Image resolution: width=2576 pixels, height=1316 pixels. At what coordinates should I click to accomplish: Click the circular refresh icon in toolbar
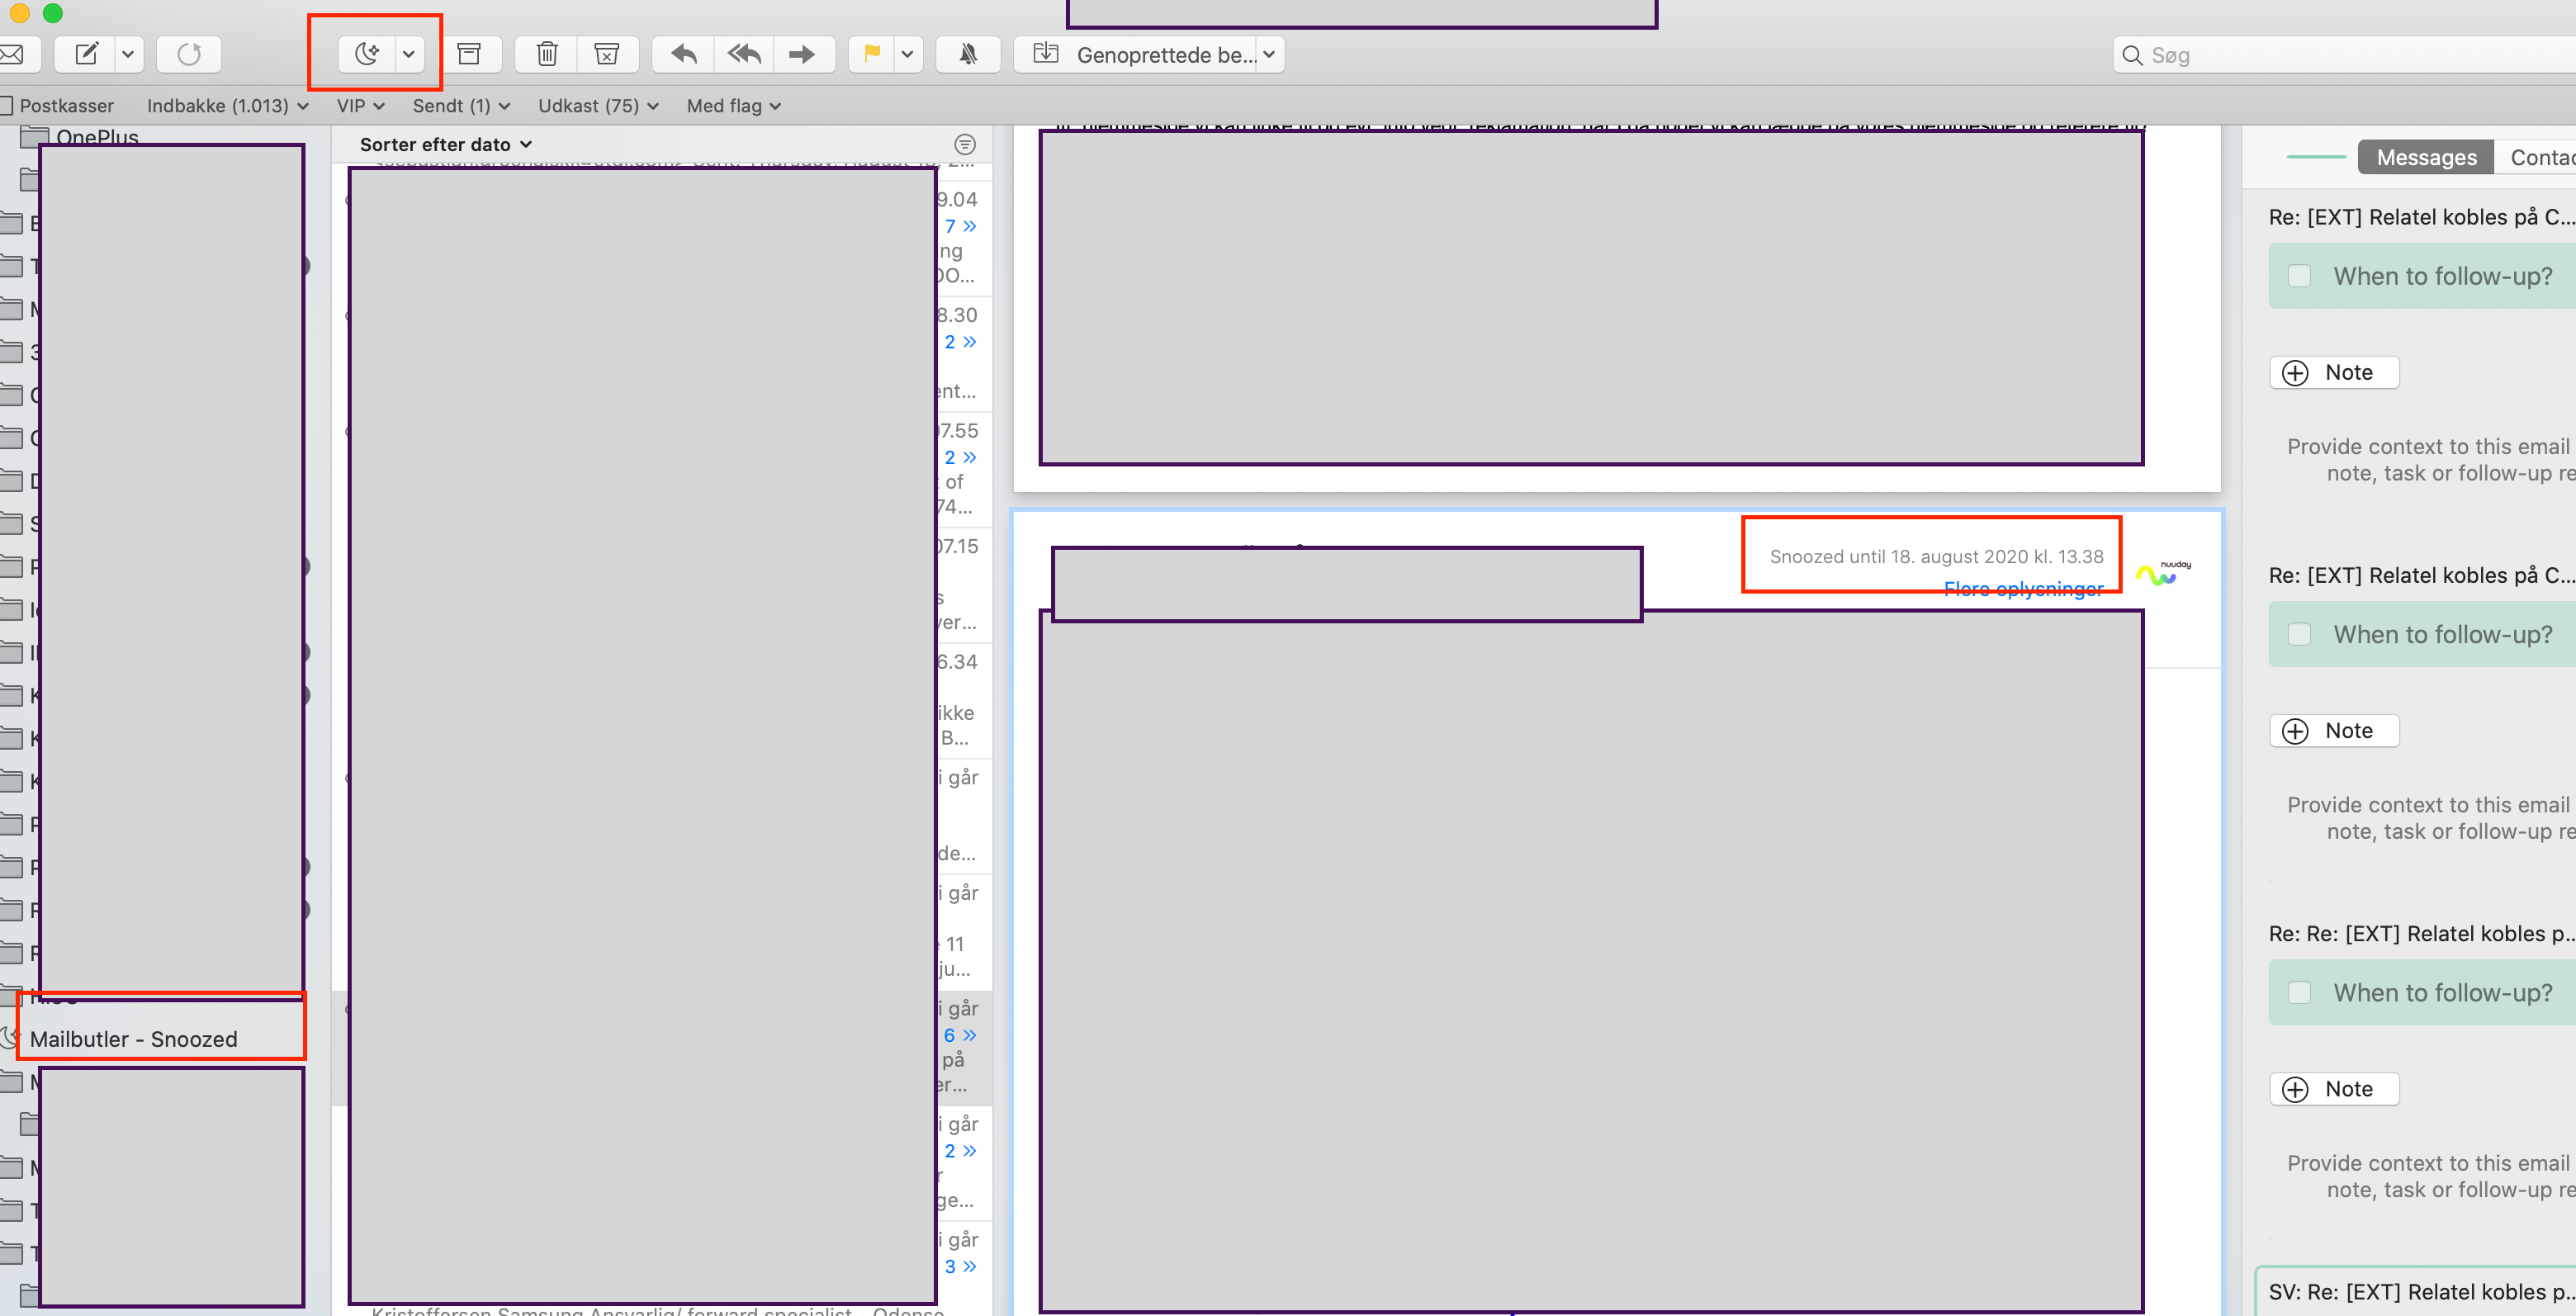point(189,54)
